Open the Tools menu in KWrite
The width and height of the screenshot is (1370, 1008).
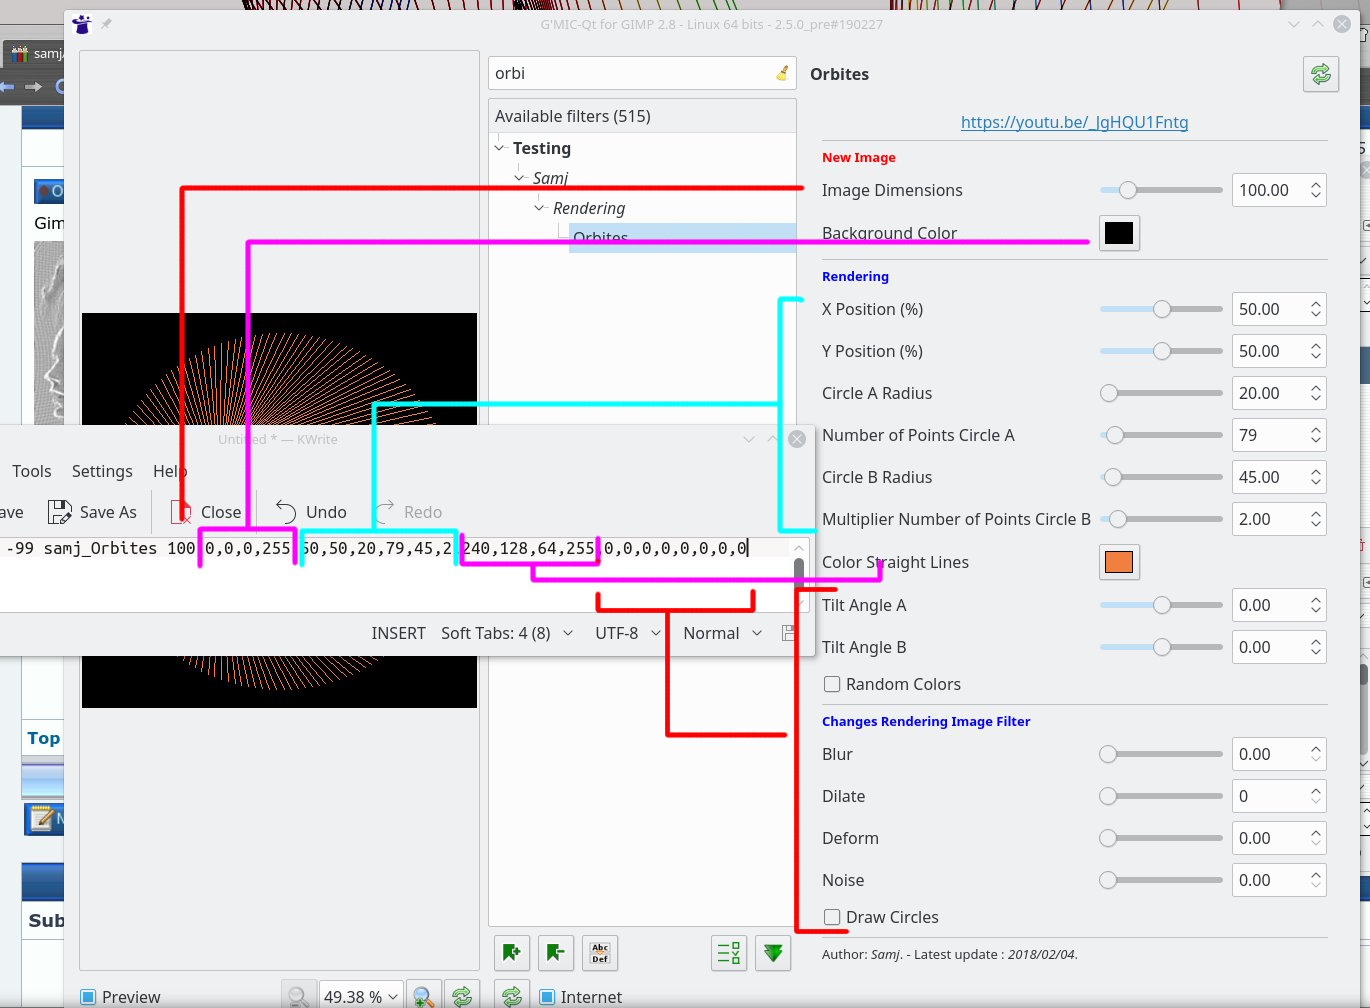point(32,471)
